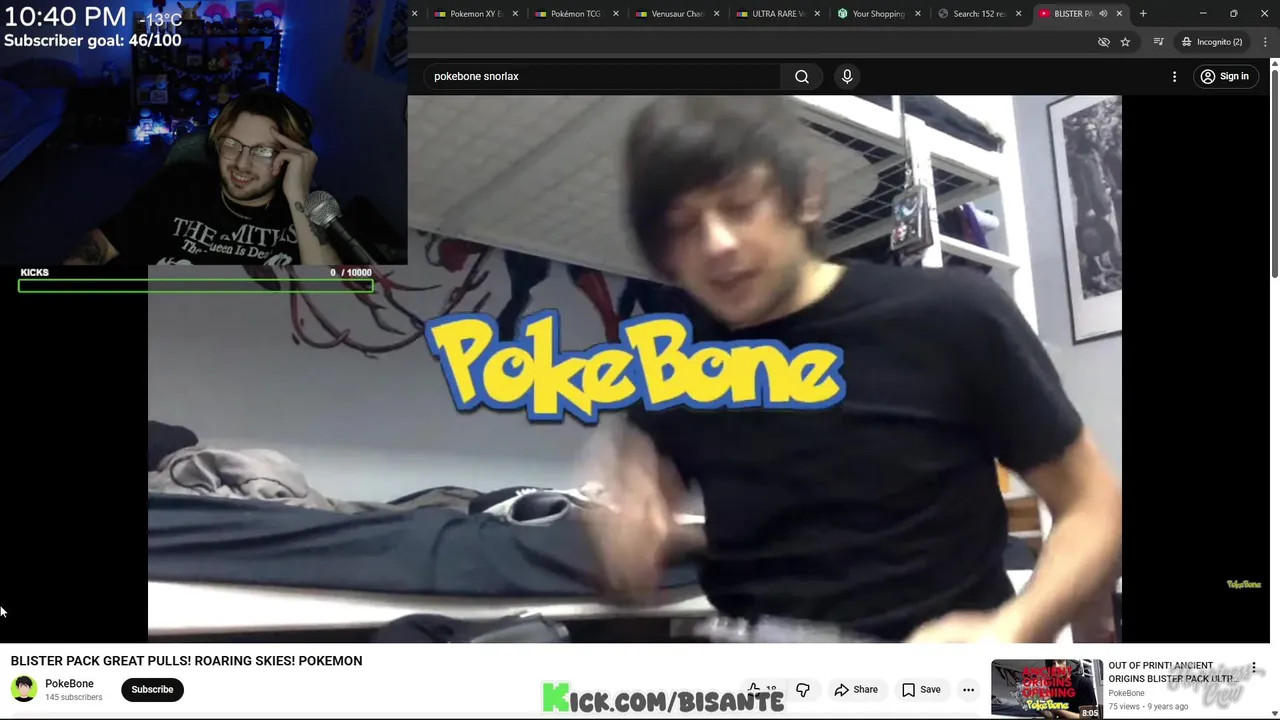Bookmark this page with star icon
This screenshot has width=1280, height=720.
pos(1125,42)
